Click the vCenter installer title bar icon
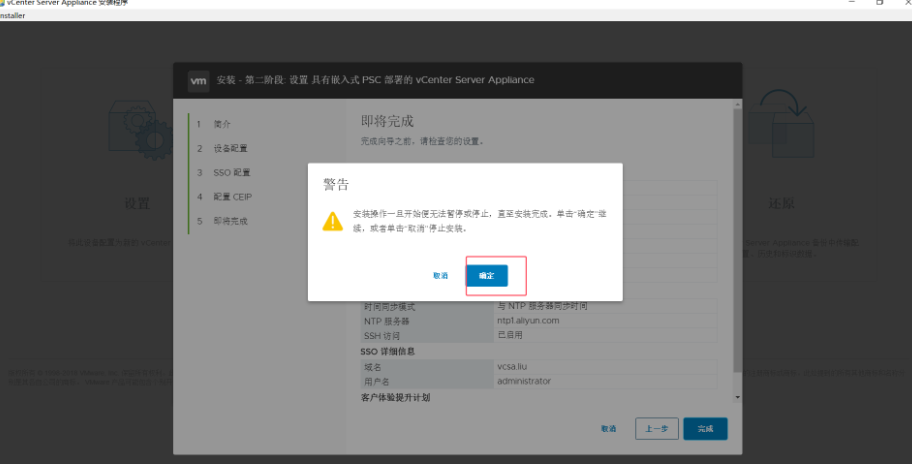 [2, 3]
